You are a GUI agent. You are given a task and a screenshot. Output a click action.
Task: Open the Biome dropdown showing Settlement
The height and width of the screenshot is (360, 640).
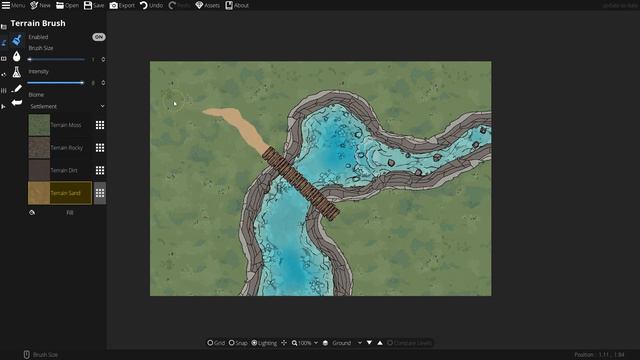67,106
